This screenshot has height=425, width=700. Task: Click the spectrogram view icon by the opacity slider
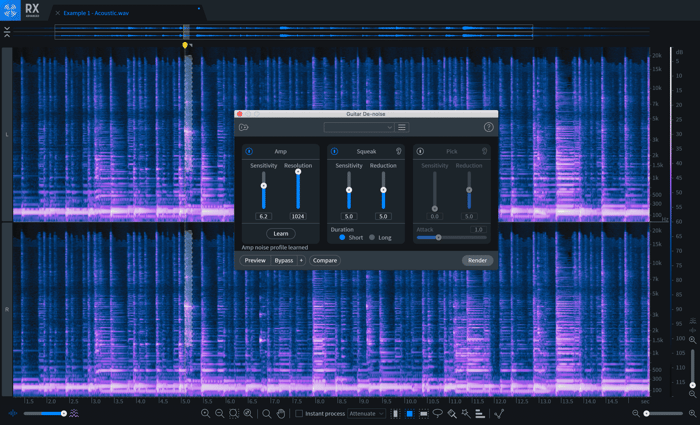click(x=74, y=413)
